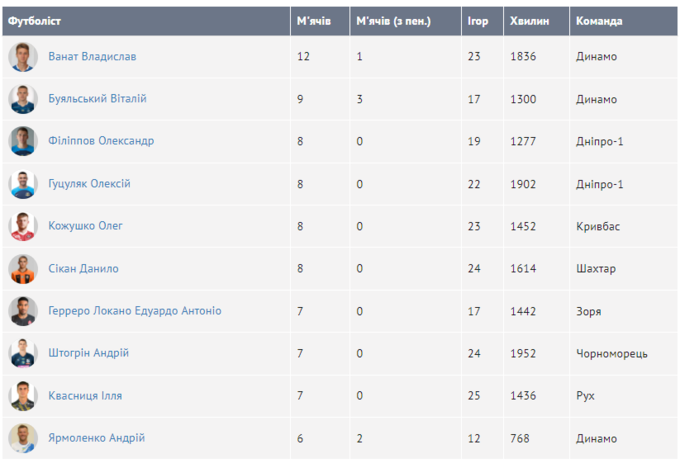Image resolution: width=680 pixels, height=468 pixels.
Task: Click Філіппов Олександр's player photo
Action: [x=23, y=142]
